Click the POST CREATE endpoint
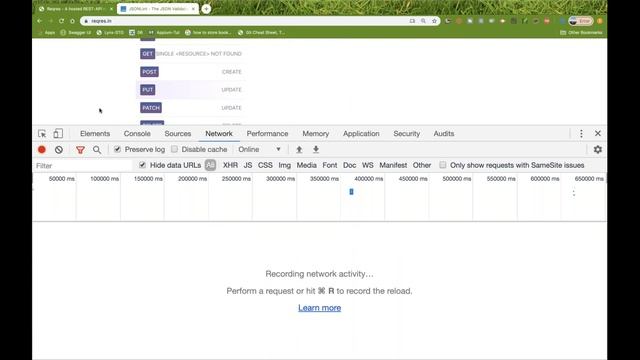 tap(191, 72)
